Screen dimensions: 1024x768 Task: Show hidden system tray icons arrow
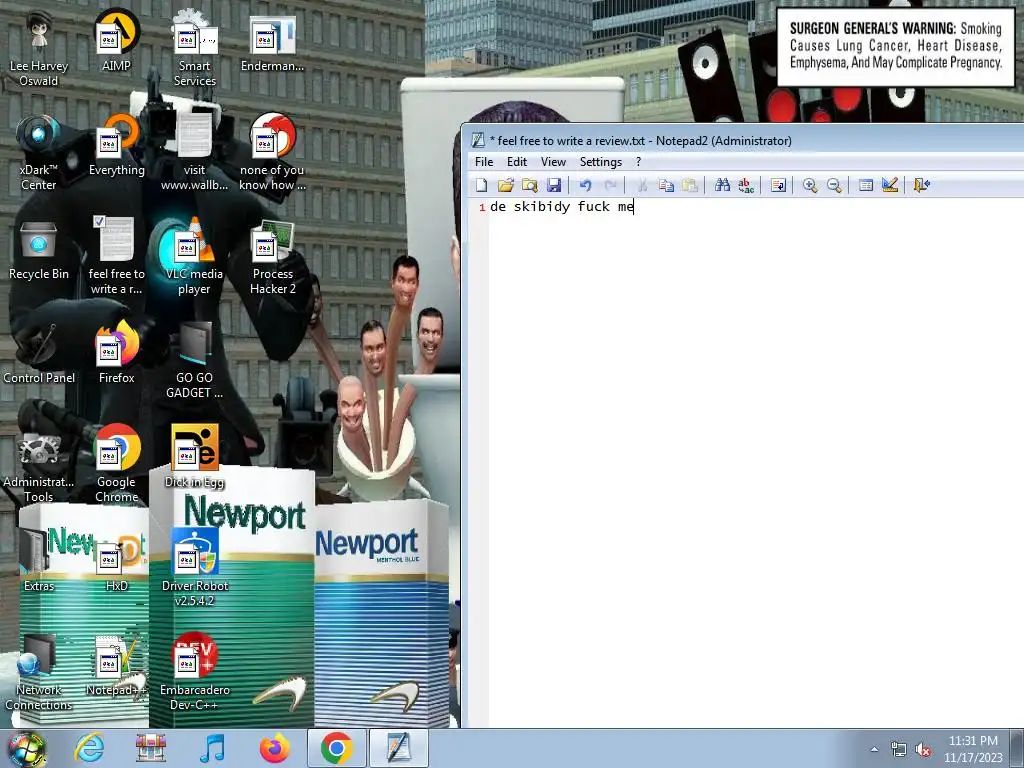coord(874,749)
